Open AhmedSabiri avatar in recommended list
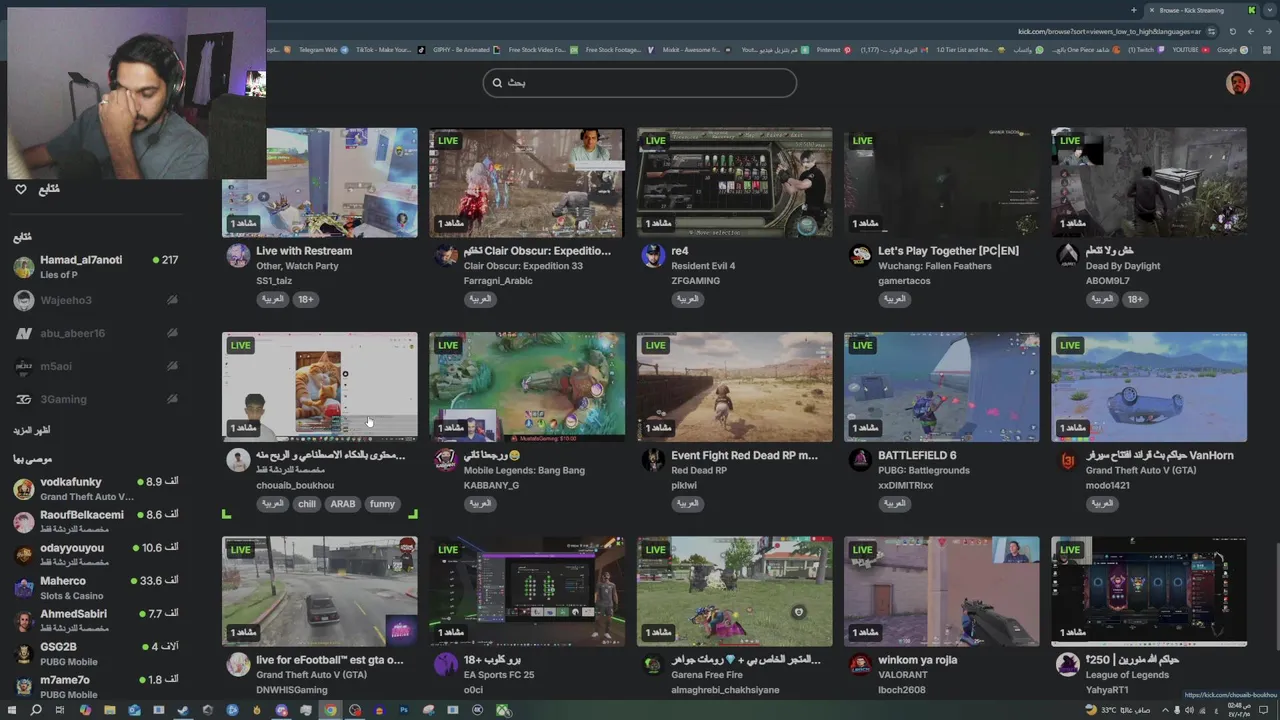 tap(24, 621)
